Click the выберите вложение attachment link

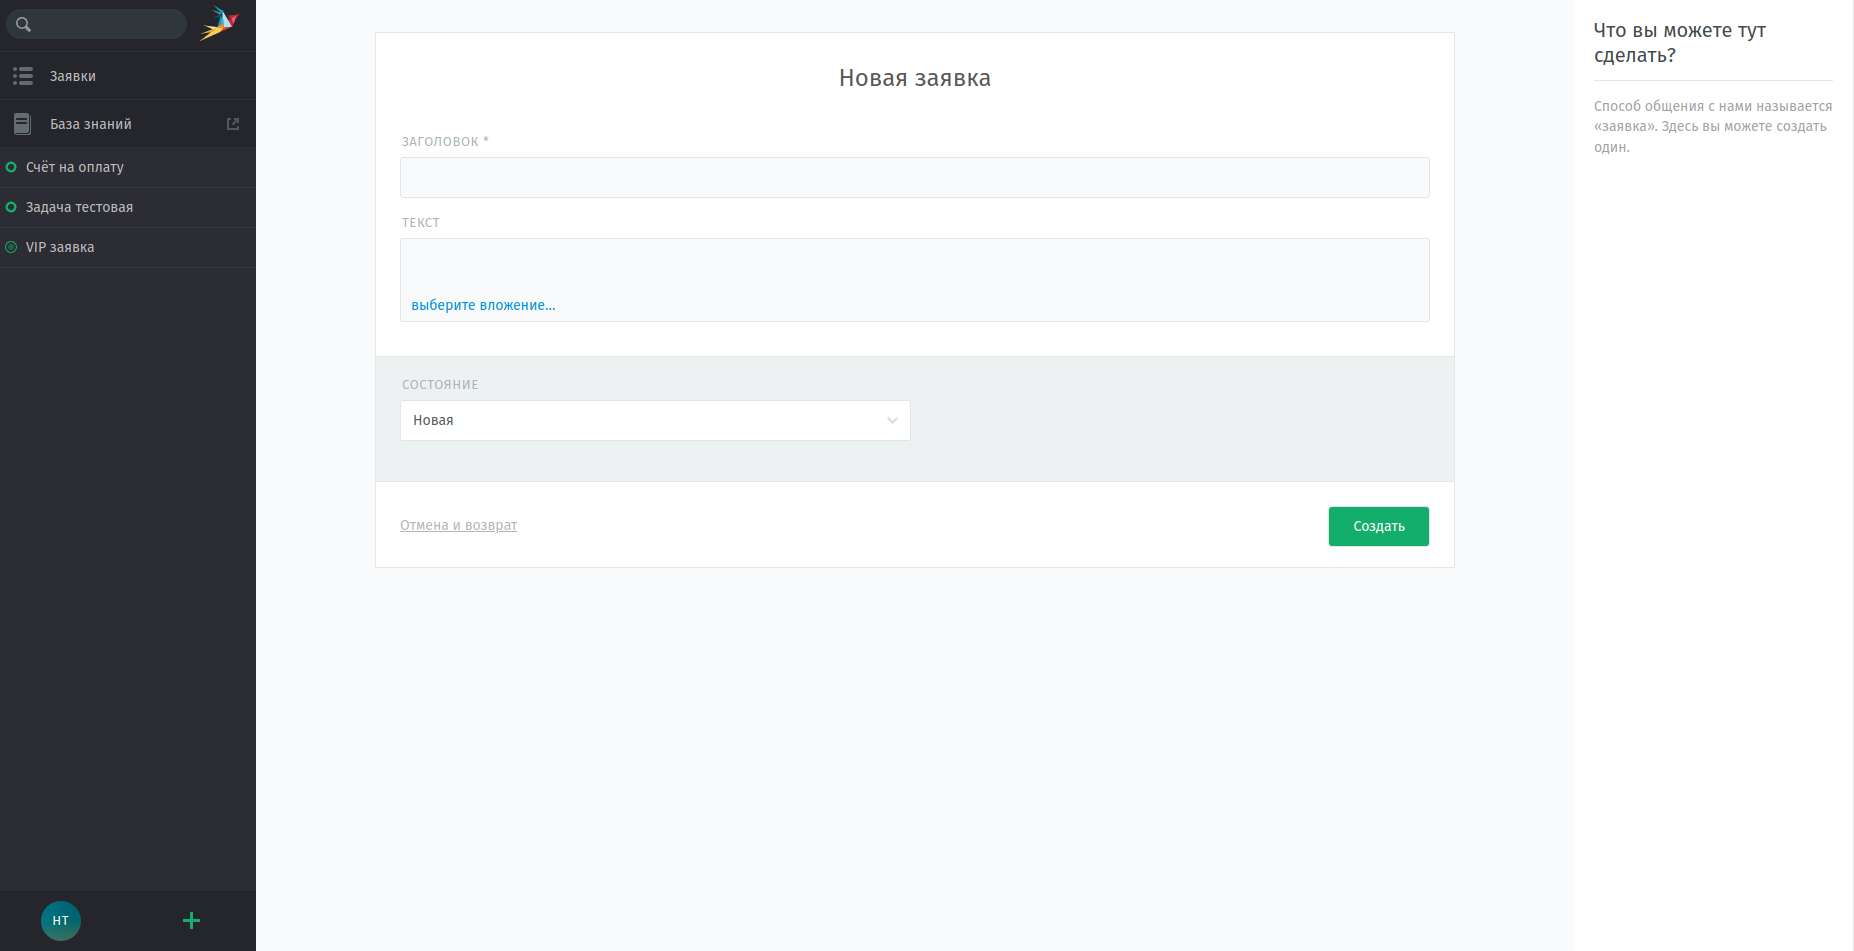click(483, 305)
